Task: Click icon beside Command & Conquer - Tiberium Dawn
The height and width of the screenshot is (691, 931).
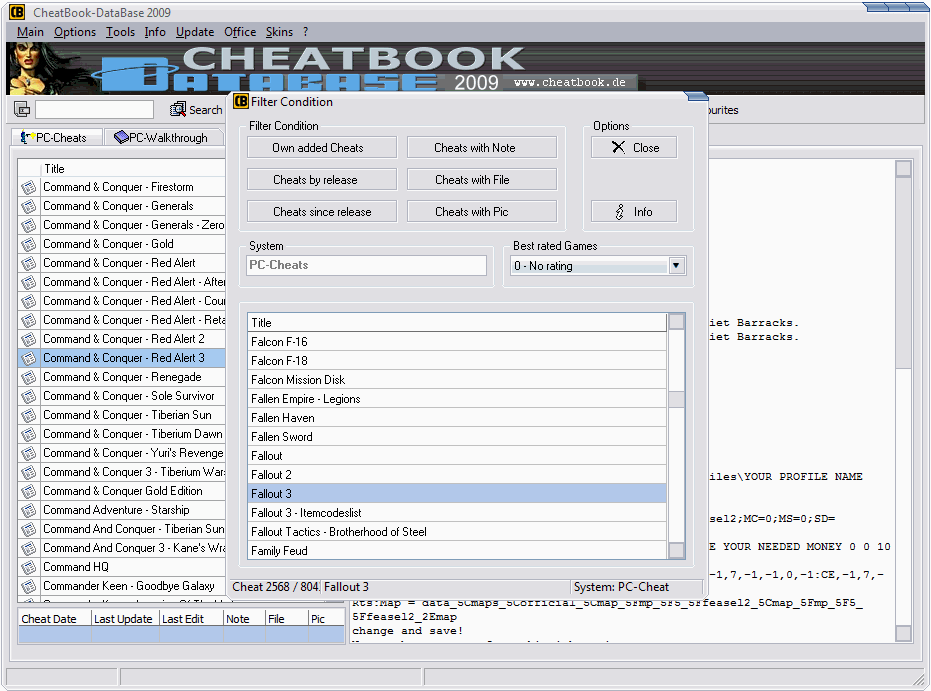Action: tap(28, 434)
